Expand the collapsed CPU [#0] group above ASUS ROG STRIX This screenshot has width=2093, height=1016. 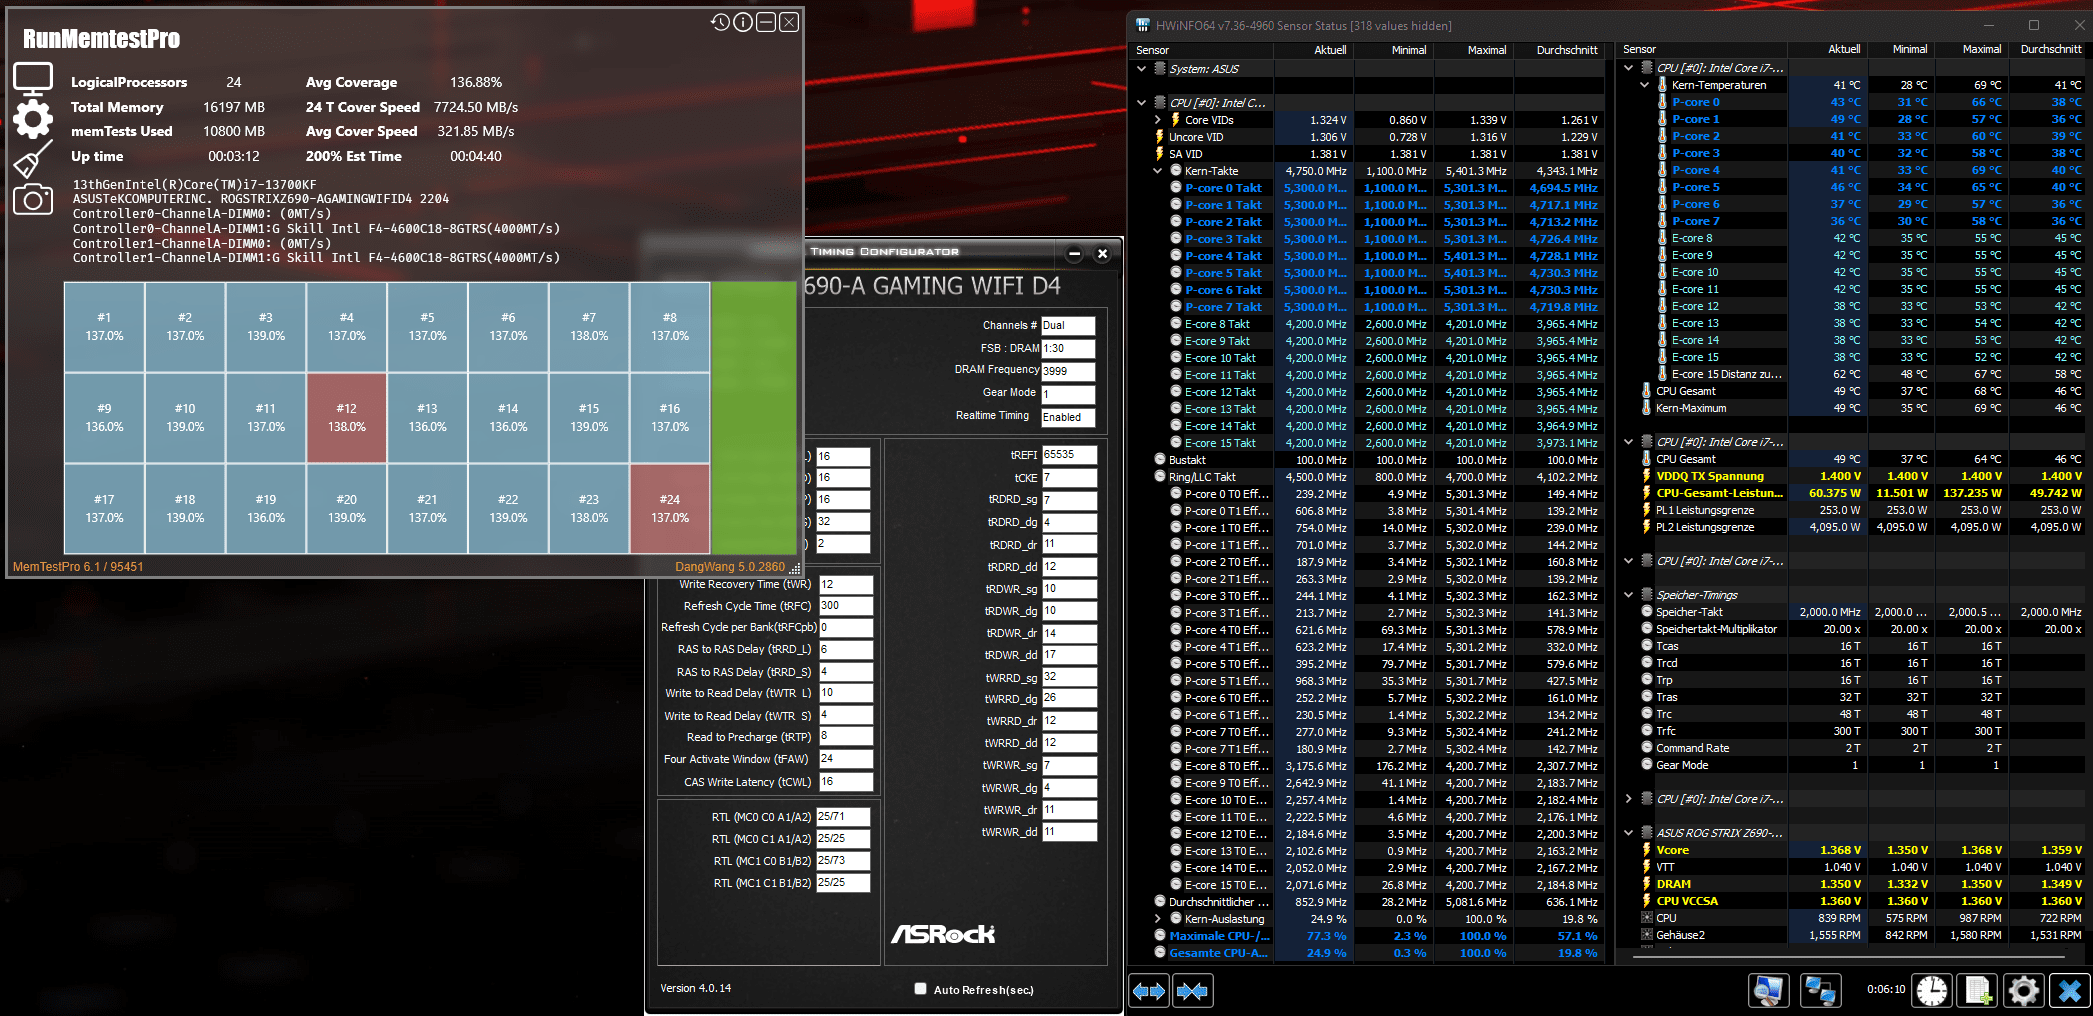(x=1629, y=799)
